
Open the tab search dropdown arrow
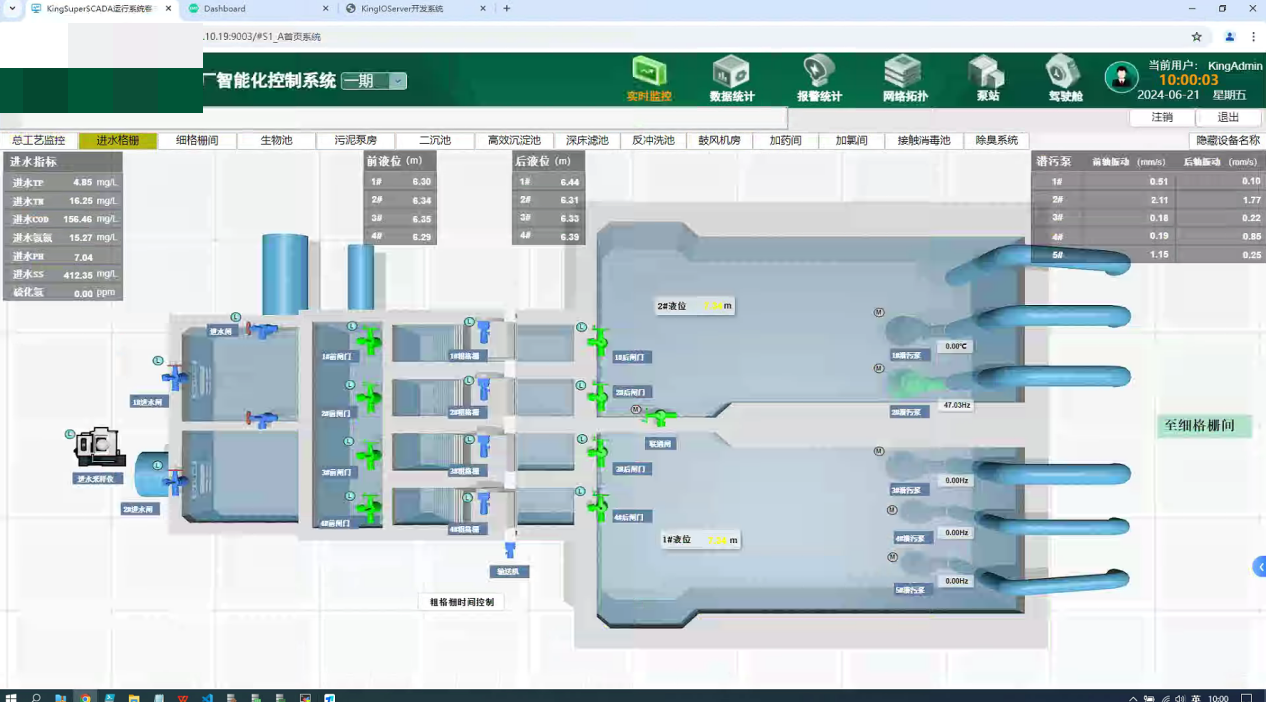click(x=10, y=8)
